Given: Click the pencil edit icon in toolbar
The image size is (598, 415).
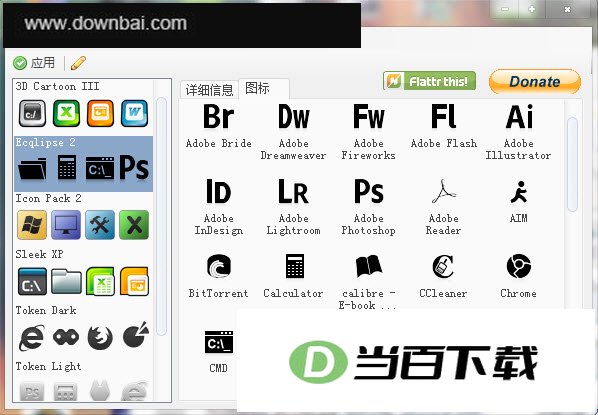Looking at the screenshot, I should click(78, 63).
